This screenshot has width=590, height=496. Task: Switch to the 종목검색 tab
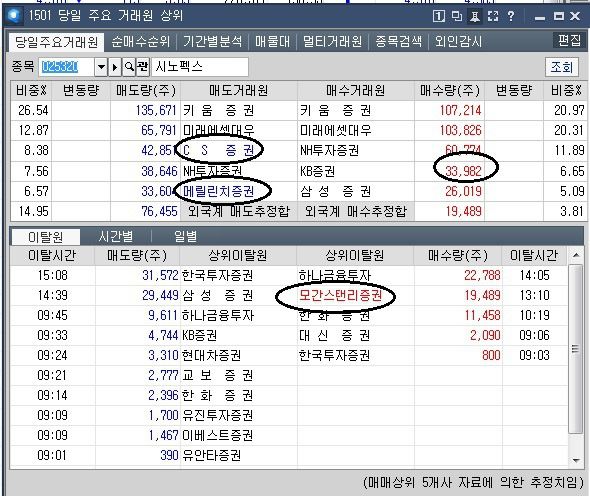click(398, 41)
